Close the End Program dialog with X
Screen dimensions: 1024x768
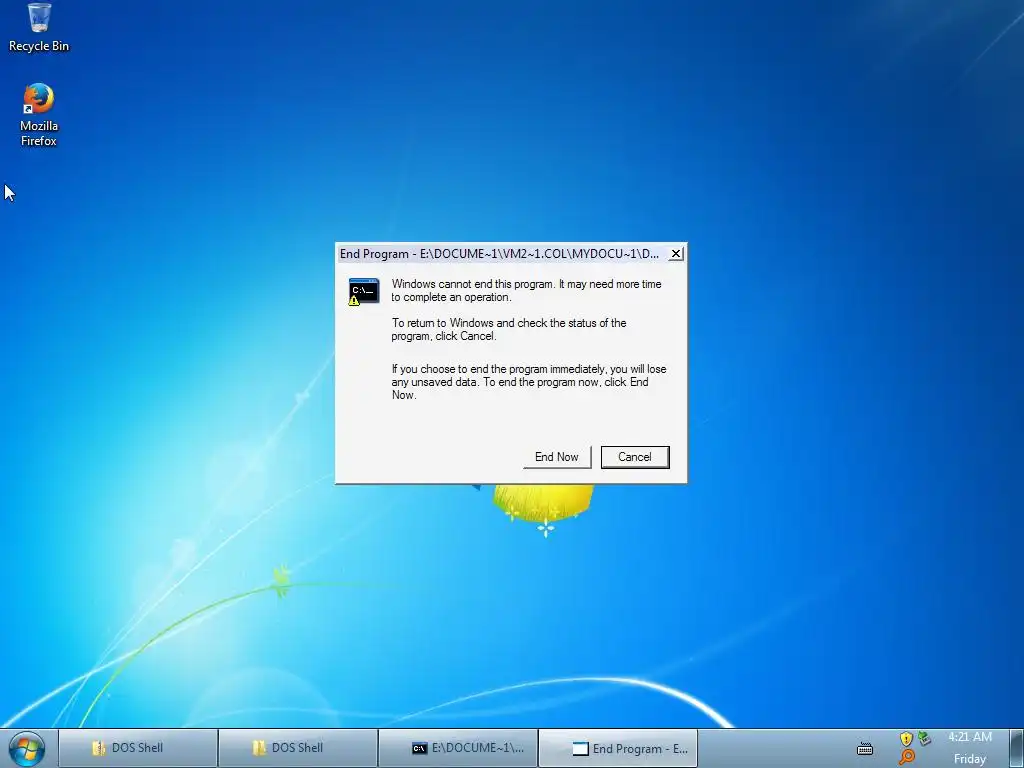click(676, 253)
